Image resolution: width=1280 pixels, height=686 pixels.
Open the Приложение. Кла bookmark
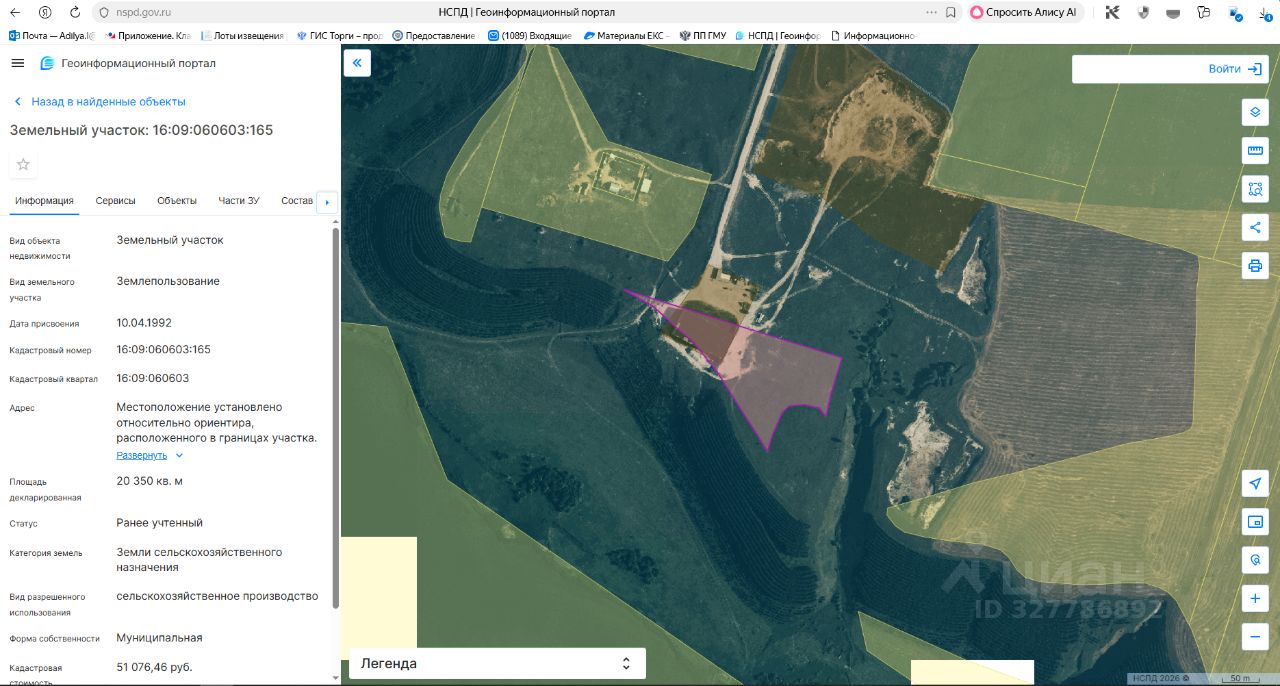147,35
